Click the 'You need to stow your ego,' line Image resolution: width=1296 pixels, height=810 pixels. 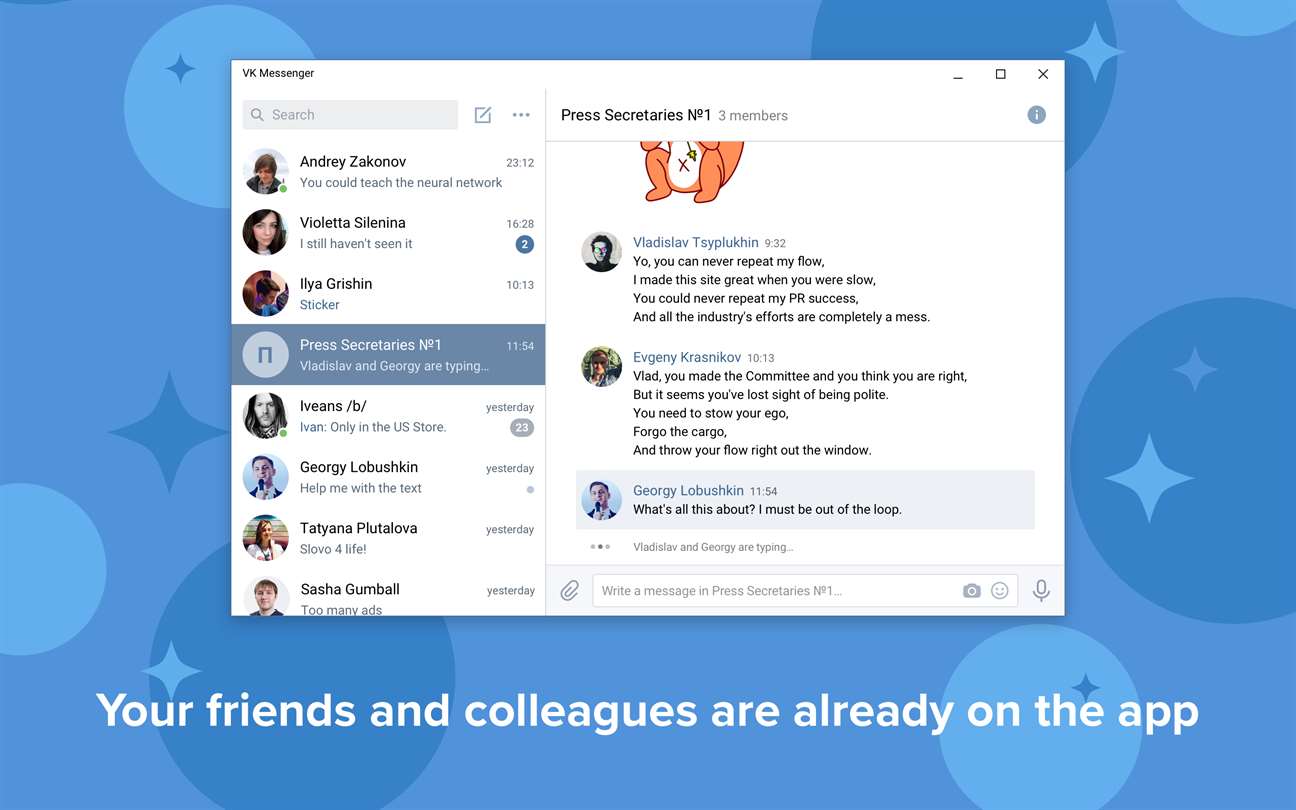click(711, 413)
